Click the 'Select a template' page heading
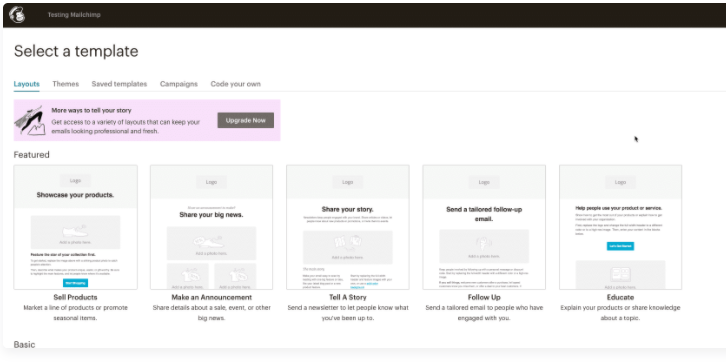Image resolution: width=726 pixels, height=362 pixels. (76, 51)
